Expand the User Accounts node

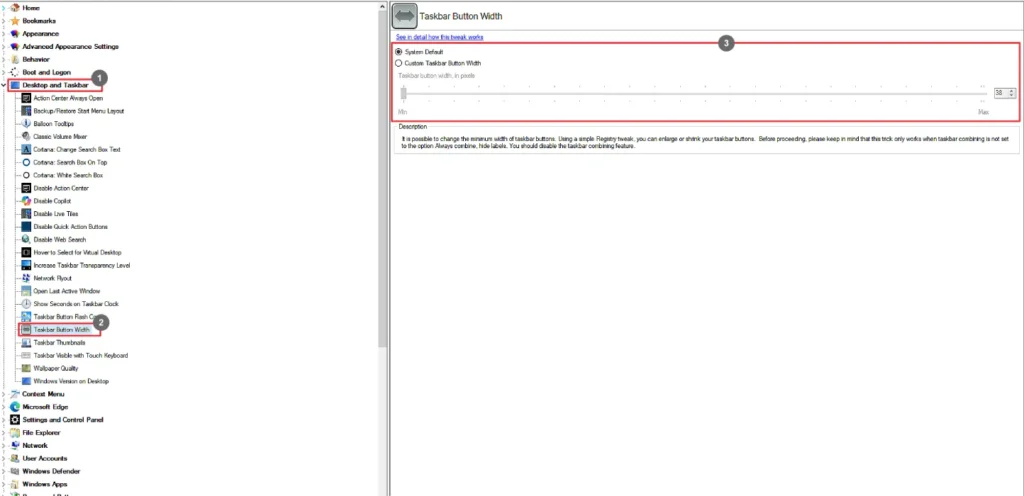point(4,458)
